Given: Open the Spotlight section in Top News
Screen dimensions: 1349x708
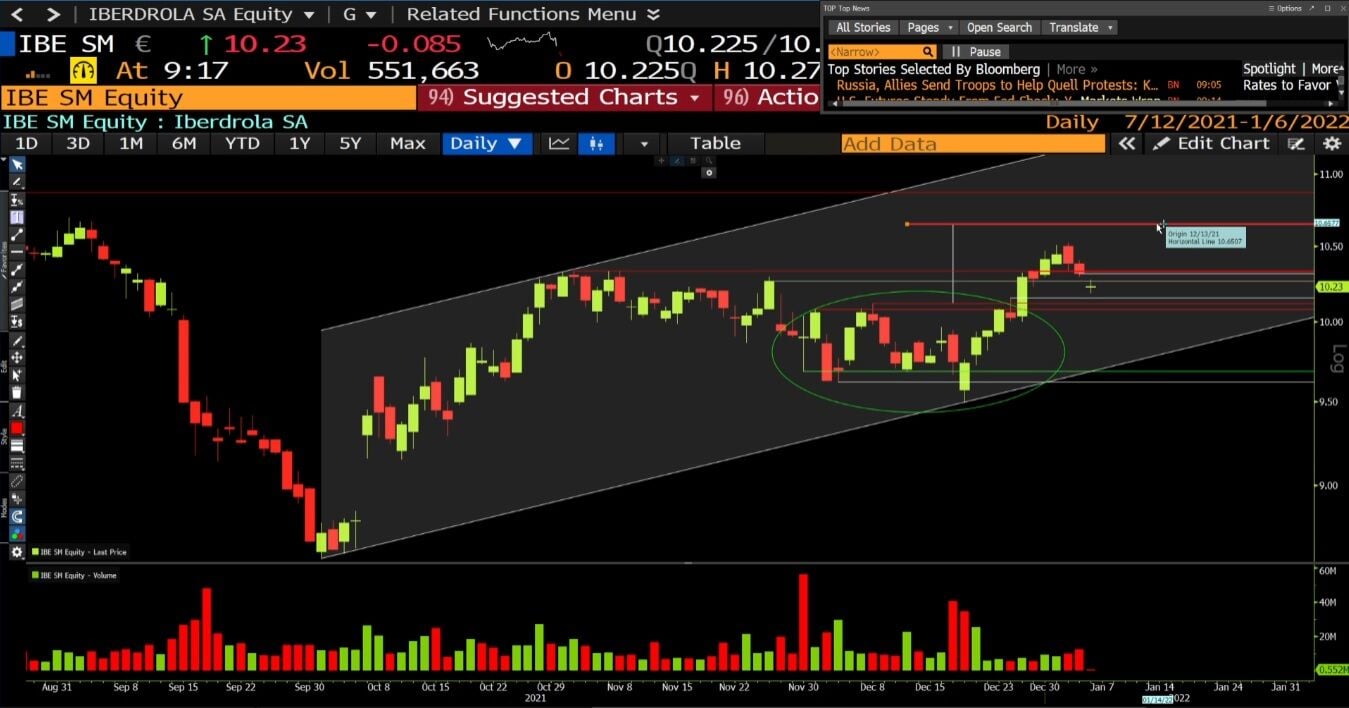Looking at the screenshot, I should pyautogui.click(x=1269, y=68).
